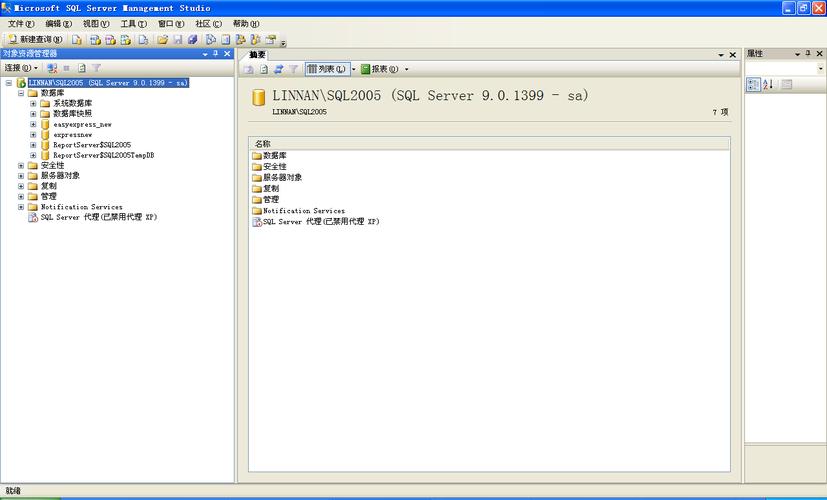Click the Up one level icon in Summary toolbar
Screen dimensions: 827x500
click(x=249, y=69)
